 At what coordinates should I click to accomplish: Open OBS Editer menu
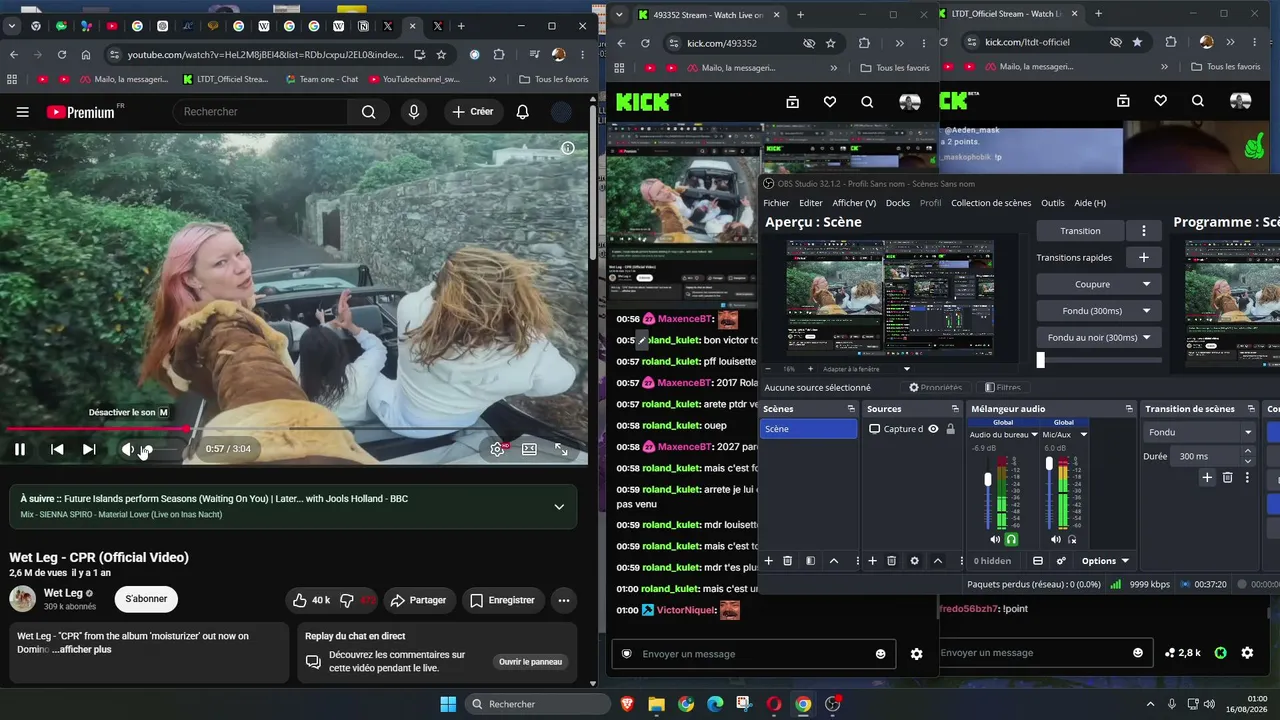pyautogui.click(x=811, y=203)
